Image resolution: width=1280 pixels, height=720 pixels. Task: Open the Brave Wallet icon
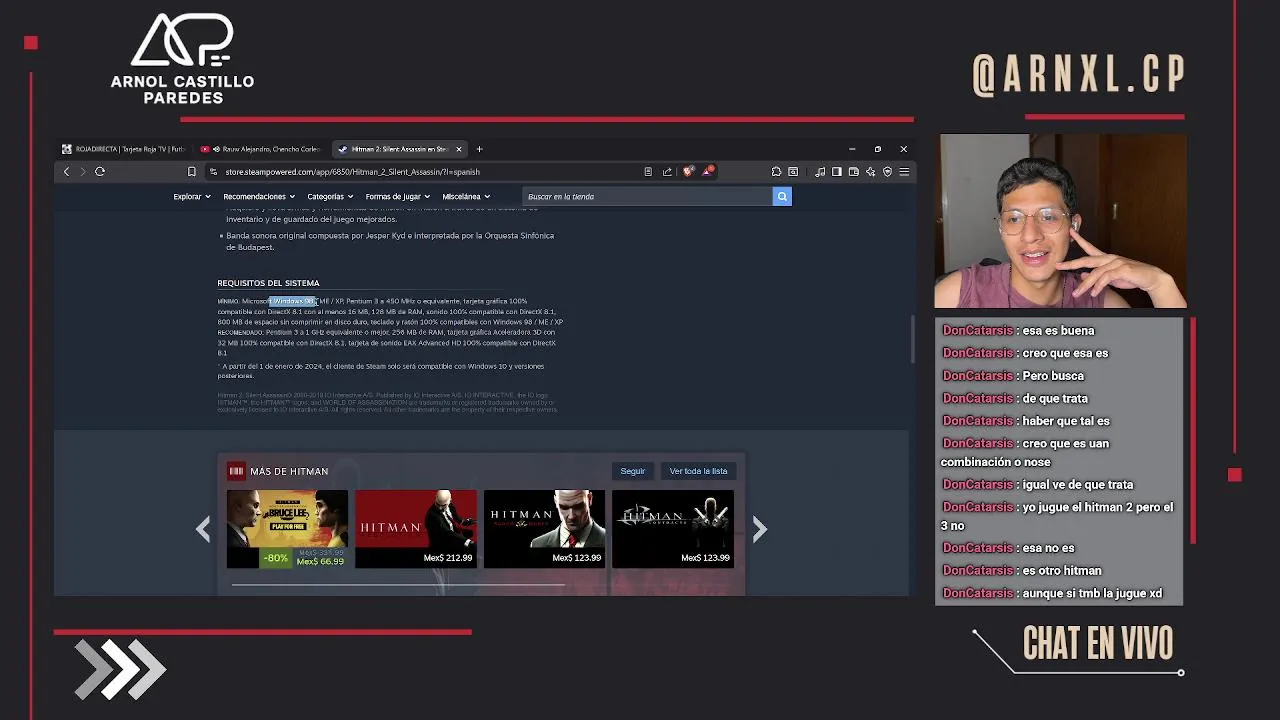coord(853,172)
